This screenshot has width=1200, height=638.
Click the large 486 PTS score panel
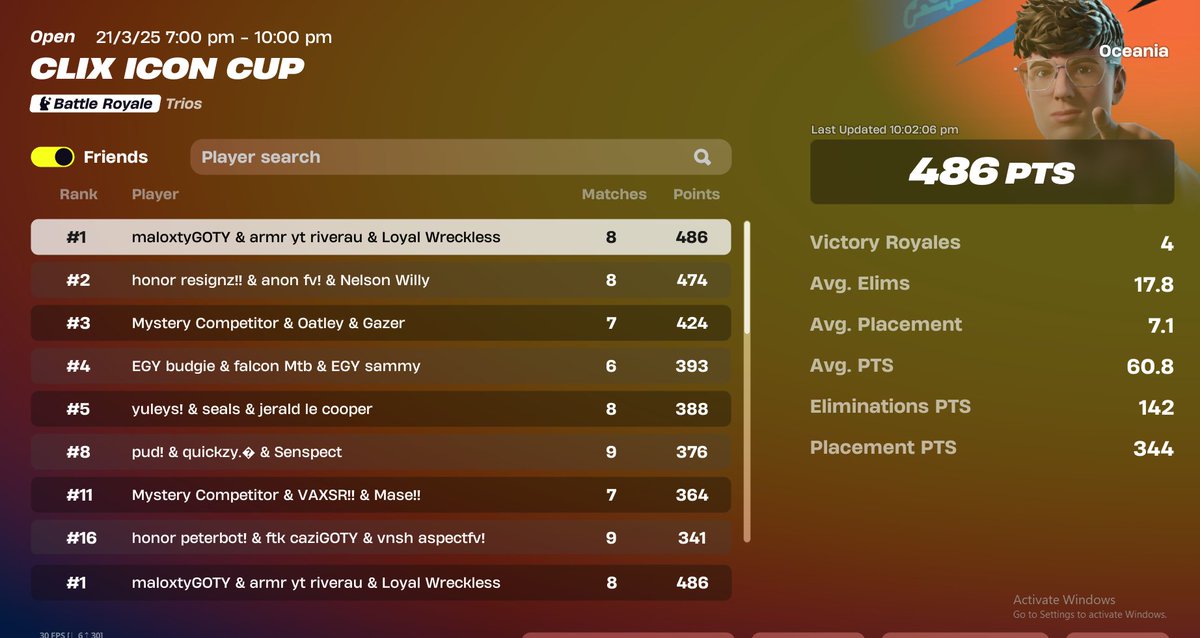tap(992, 172)
